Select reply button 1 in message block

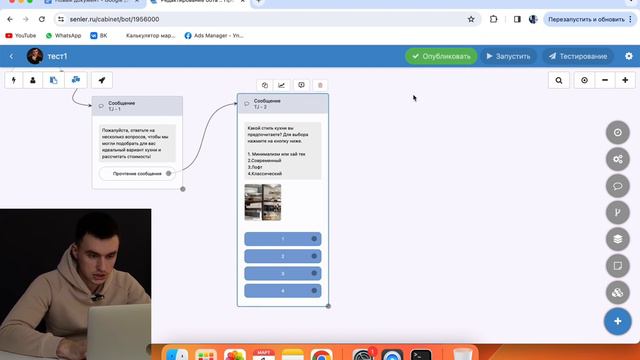(282, 239)
